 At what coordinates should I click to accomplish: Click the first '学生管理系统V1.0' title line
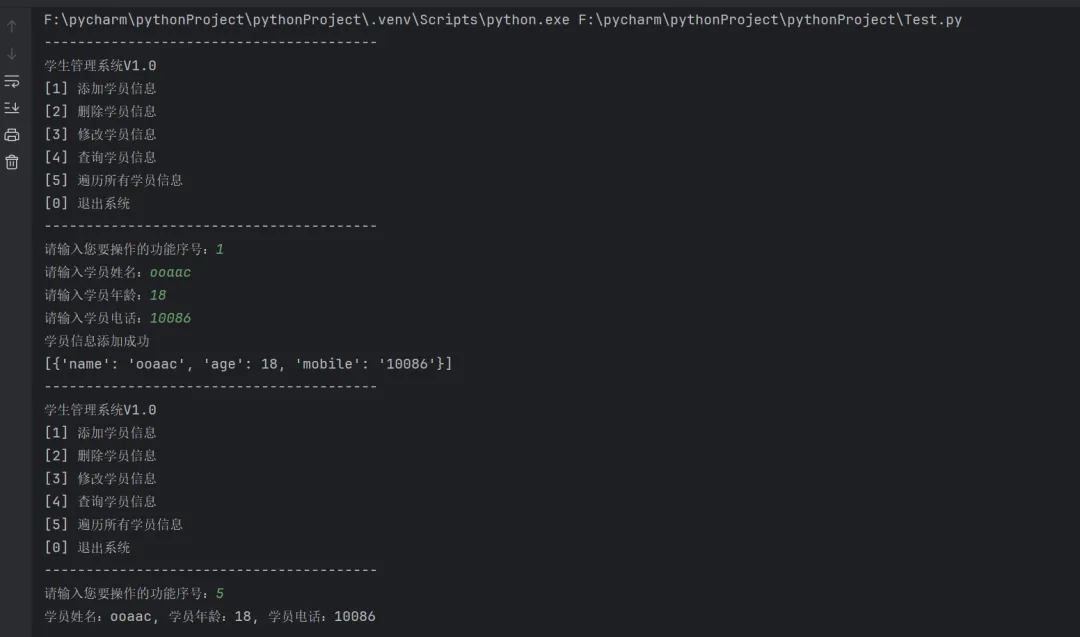click(100, 65)
